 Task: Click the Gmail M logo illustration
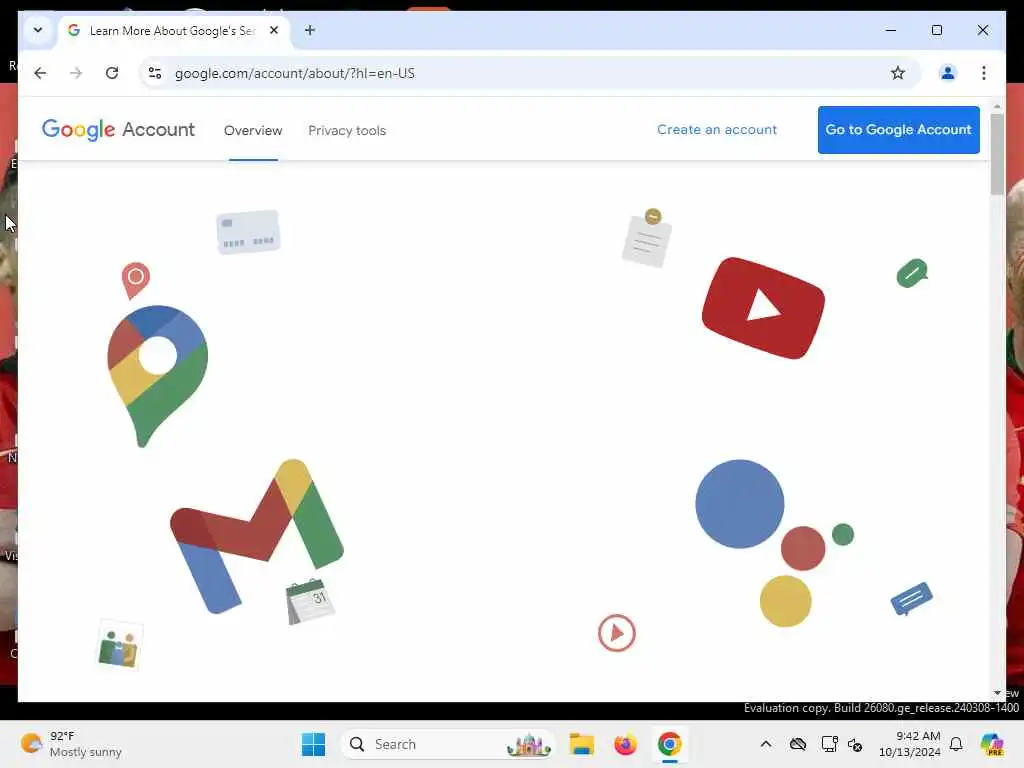(x=257, y=536)
